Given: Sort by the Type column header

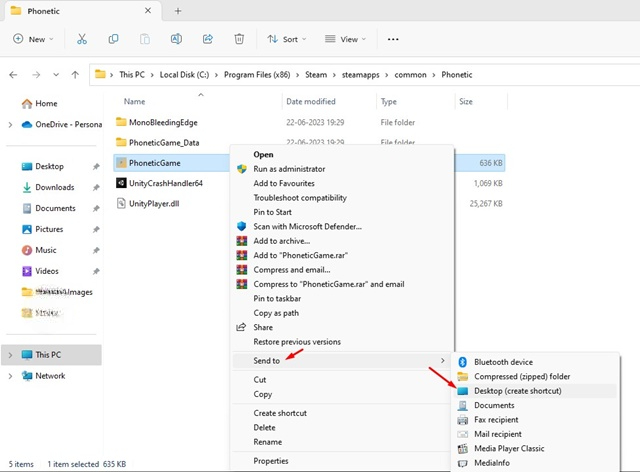Looking at the screenshot, I should click(x=389, y=102).
